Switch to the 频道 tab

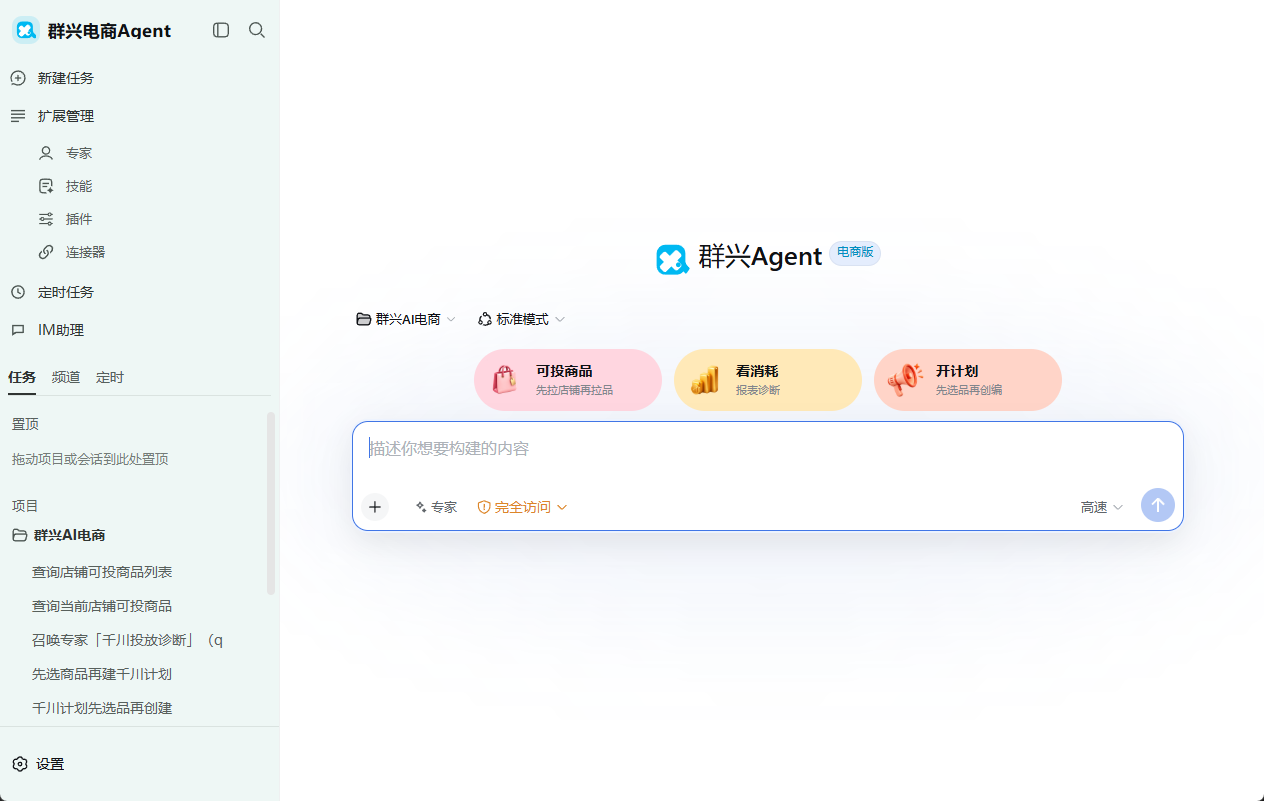coord(66,377)
